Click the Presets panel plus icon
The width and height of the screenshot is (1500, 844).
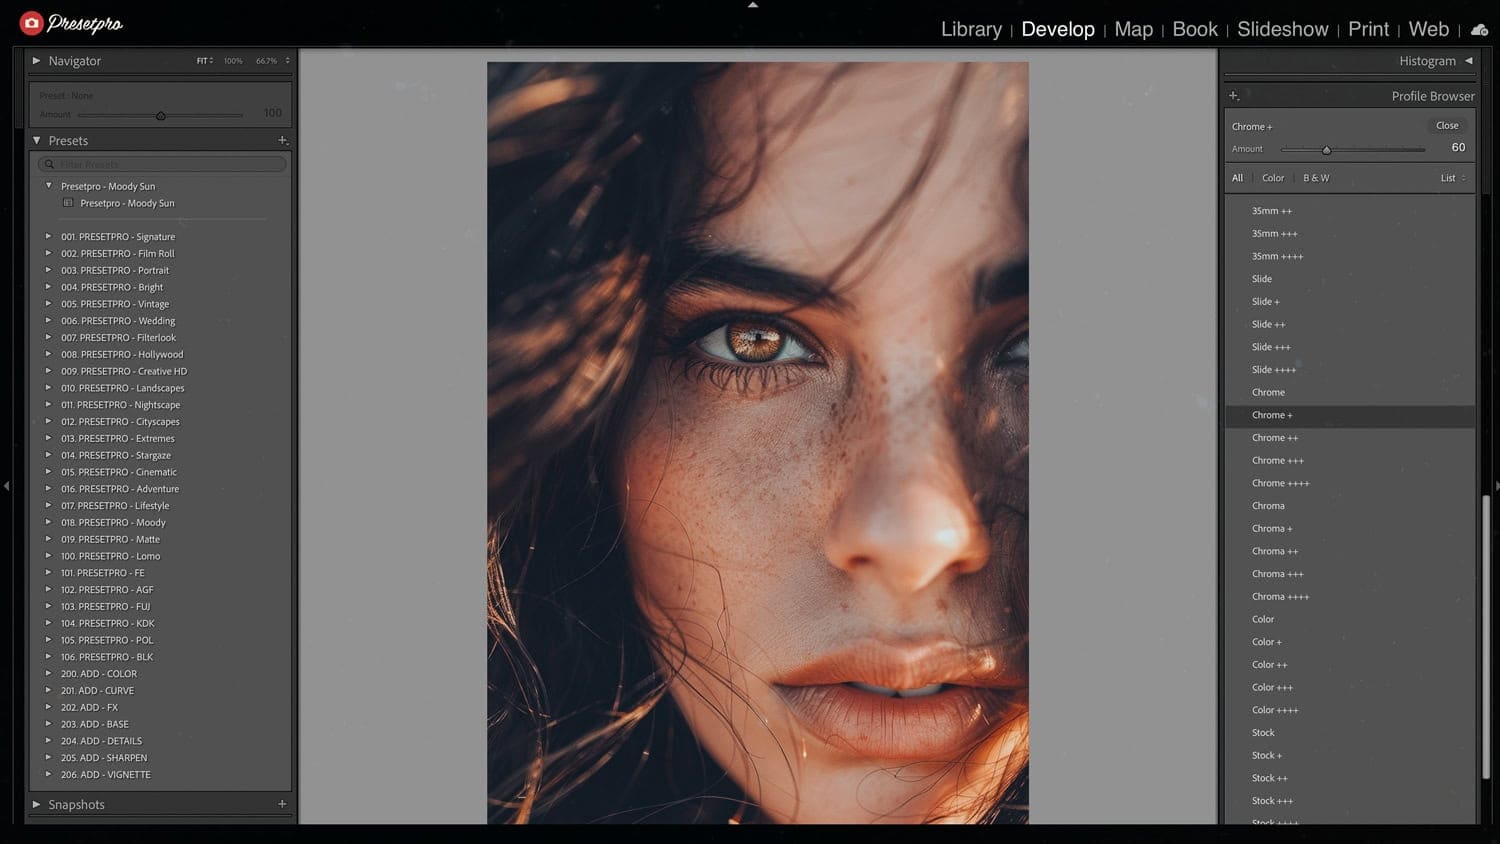pos(283,141)
